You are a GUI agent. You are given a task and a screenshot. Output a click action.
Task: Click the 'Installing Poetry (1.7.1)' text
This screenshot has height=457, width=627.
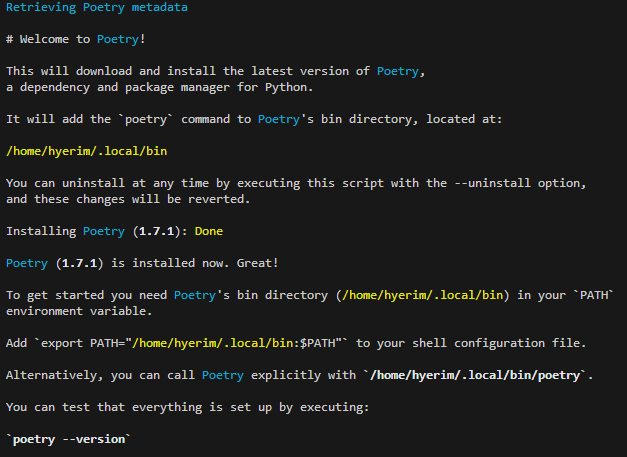click(x=96, y=231)
